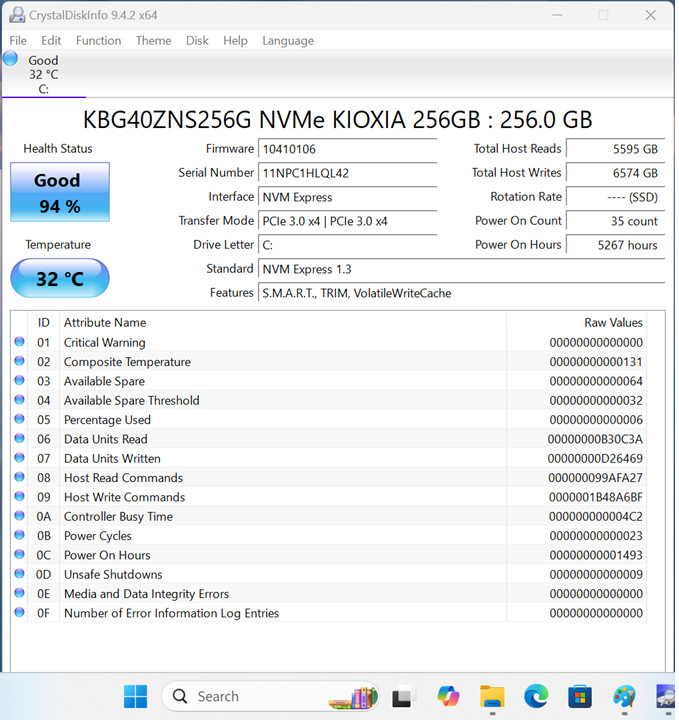679x720 pixels.
Task: Click the Power On Hours value 5267 hours
Action: (615, 245)
